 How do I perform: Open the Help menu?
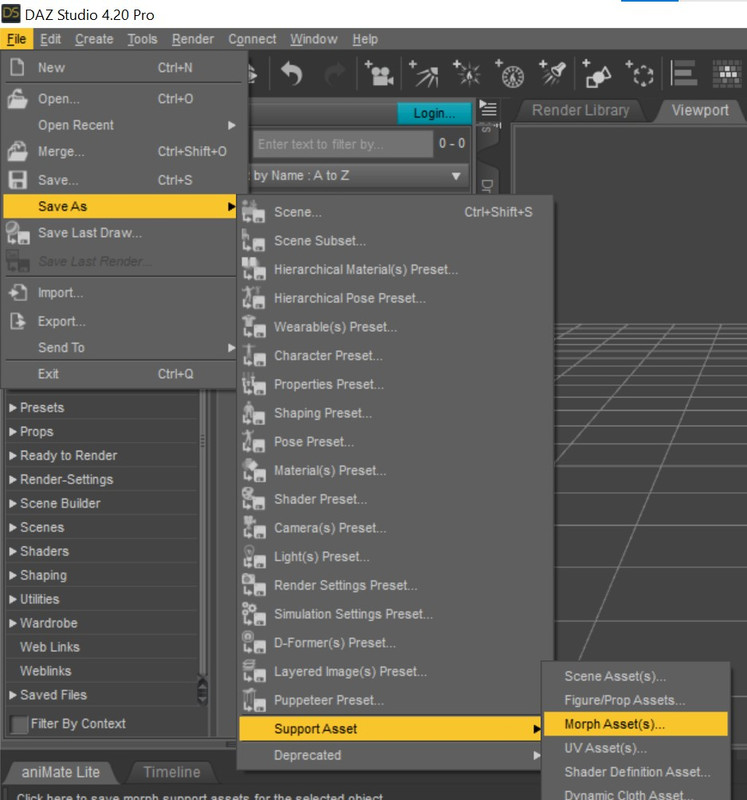[x=365, y=39]
